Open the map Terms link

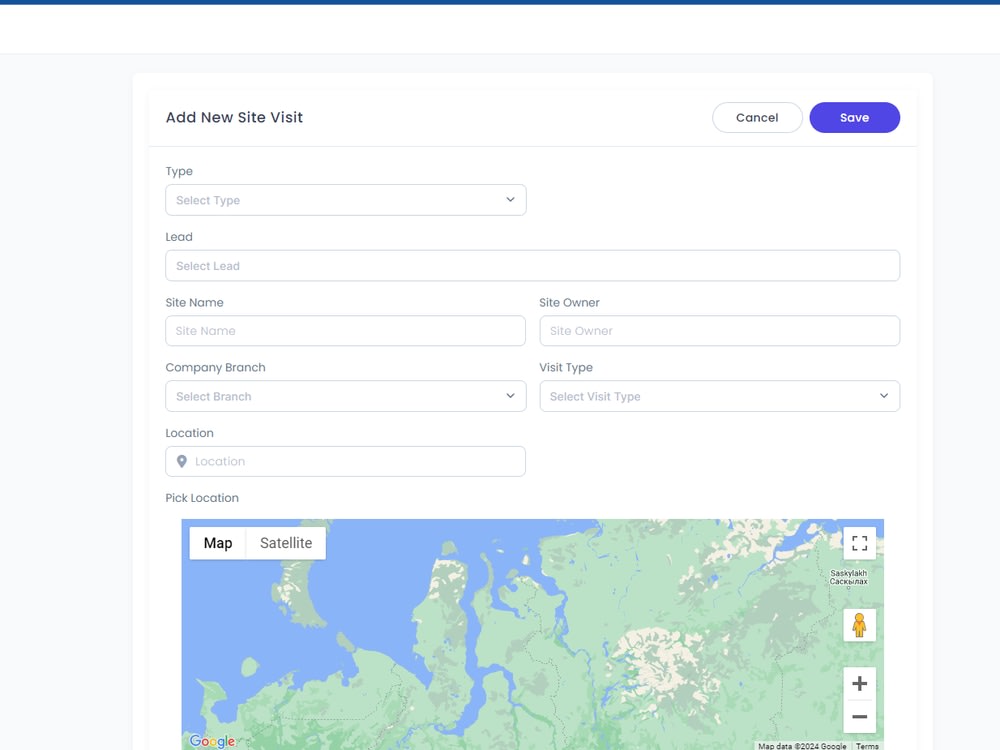tap(867, 746)
